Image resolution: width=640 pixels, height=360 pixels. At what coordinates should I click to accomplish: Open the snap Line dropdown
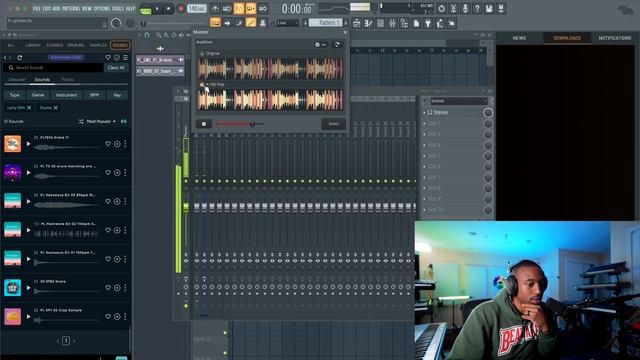[x=288, y=23]
